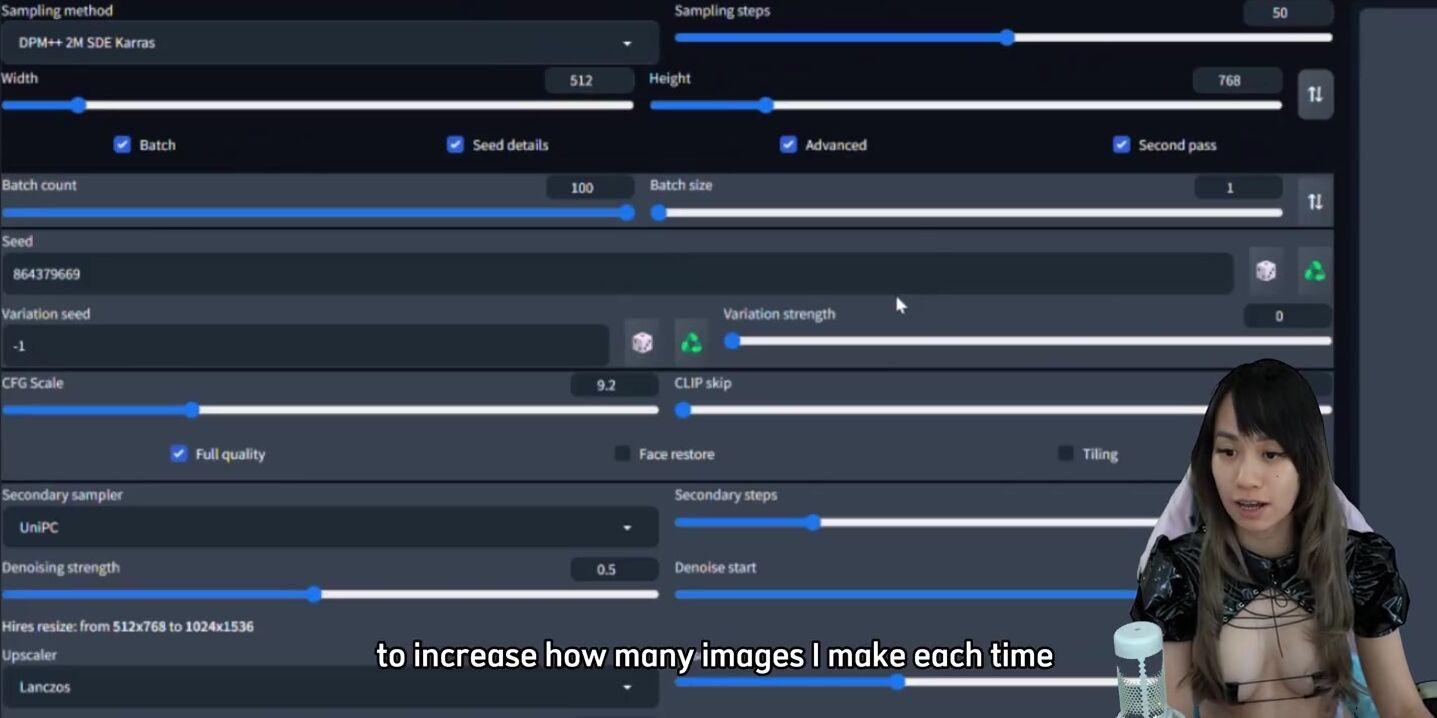Expand the Secondary sampler UniPC dropdown

(328, 527)
